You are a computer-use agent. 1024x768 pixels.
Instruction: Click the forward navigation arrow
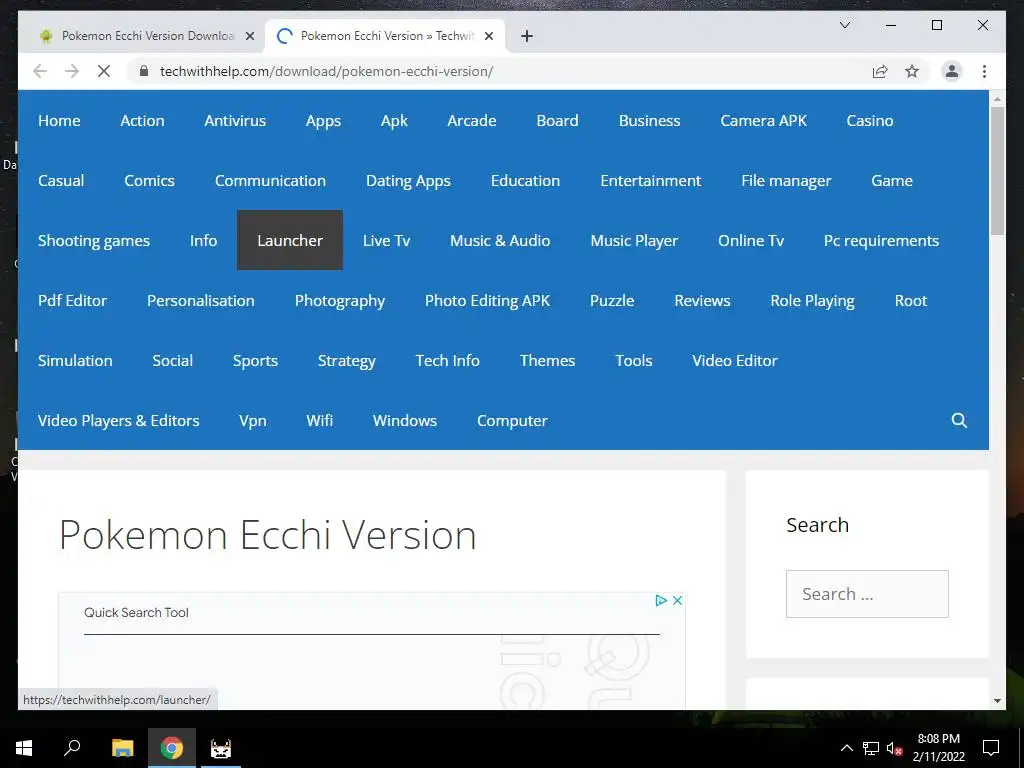click(72, 71)
